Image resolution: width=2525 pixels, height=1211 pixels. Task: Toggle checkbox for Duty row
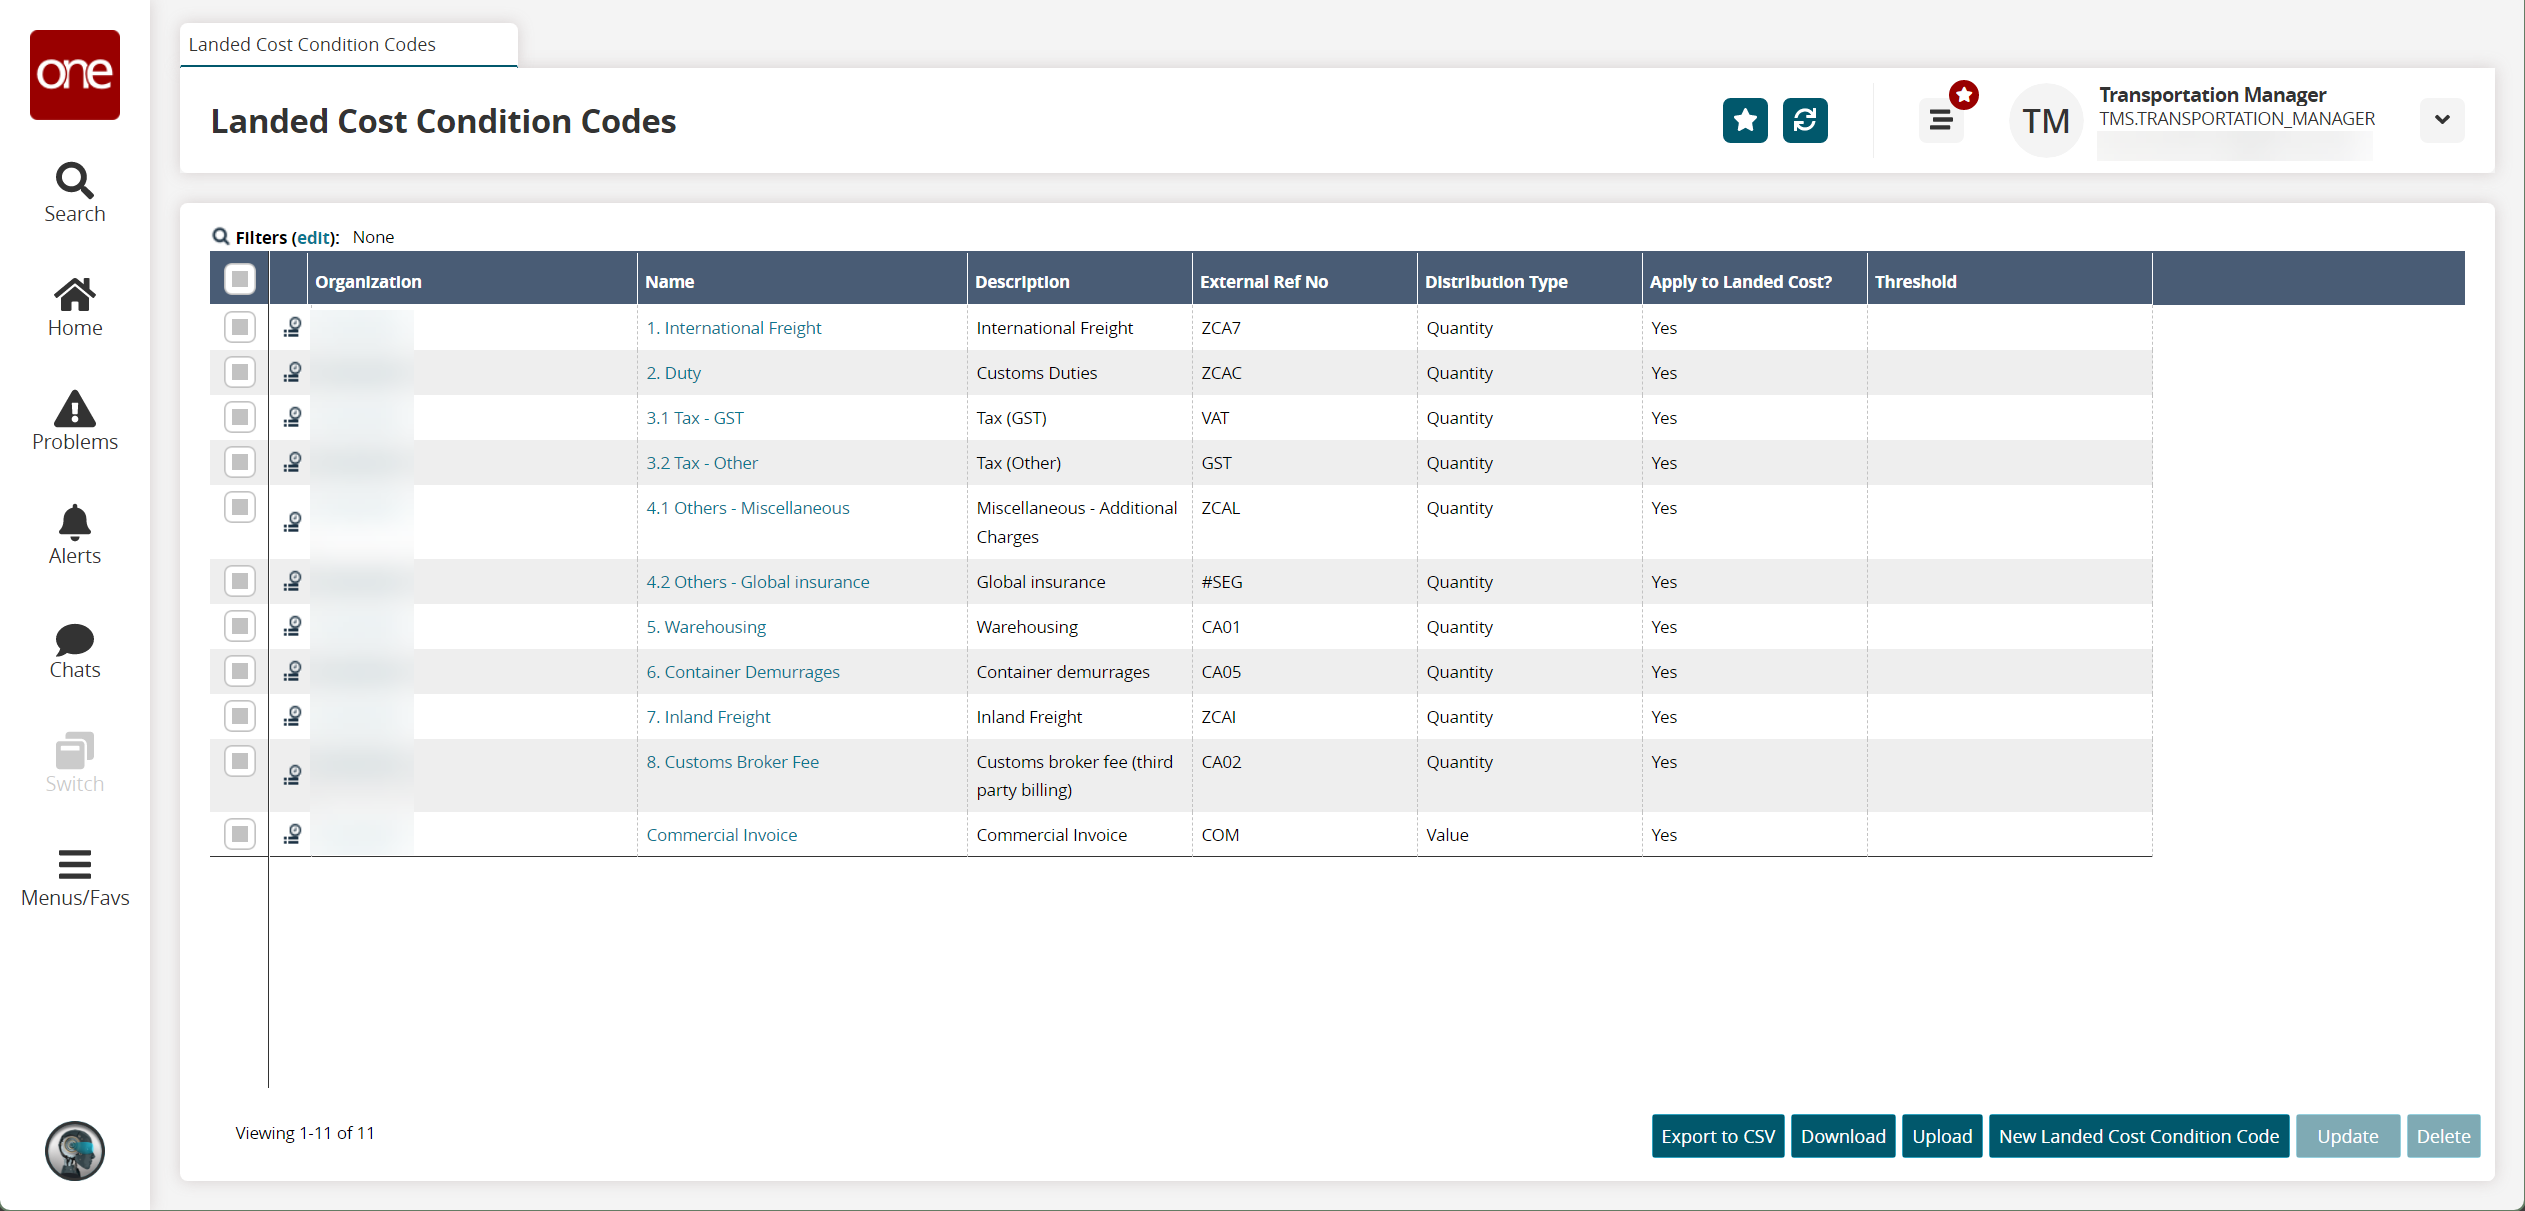(x=240, y=372)
